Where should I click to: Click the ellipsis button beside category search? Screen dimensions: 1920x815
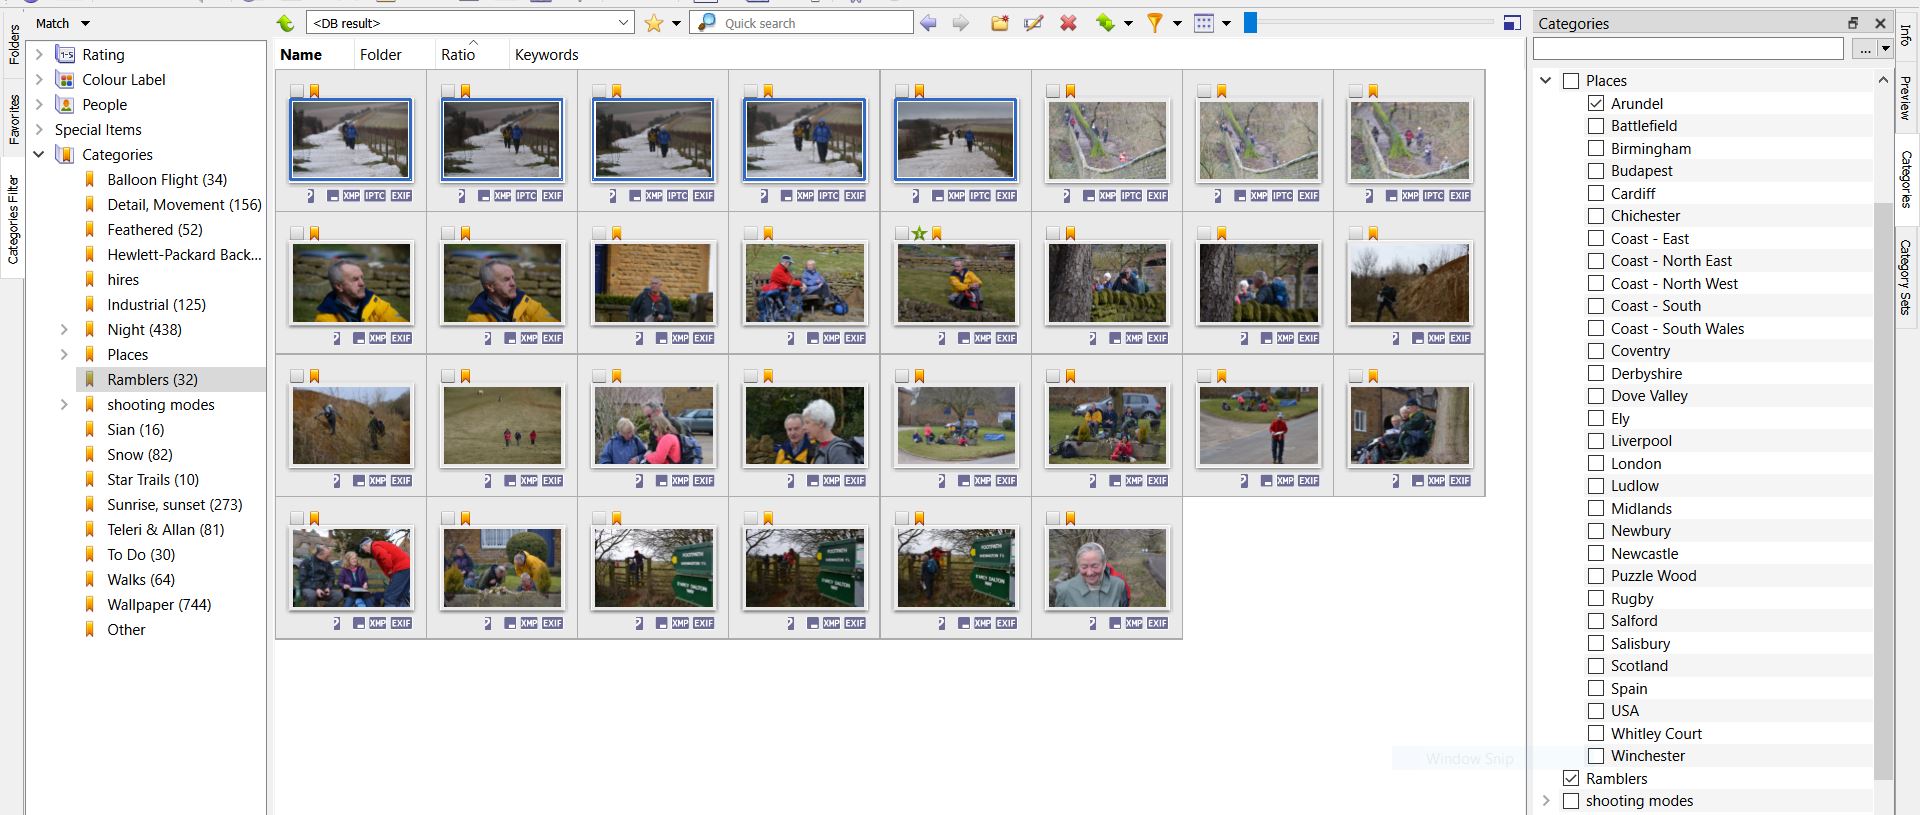(x=1862, y=48)
